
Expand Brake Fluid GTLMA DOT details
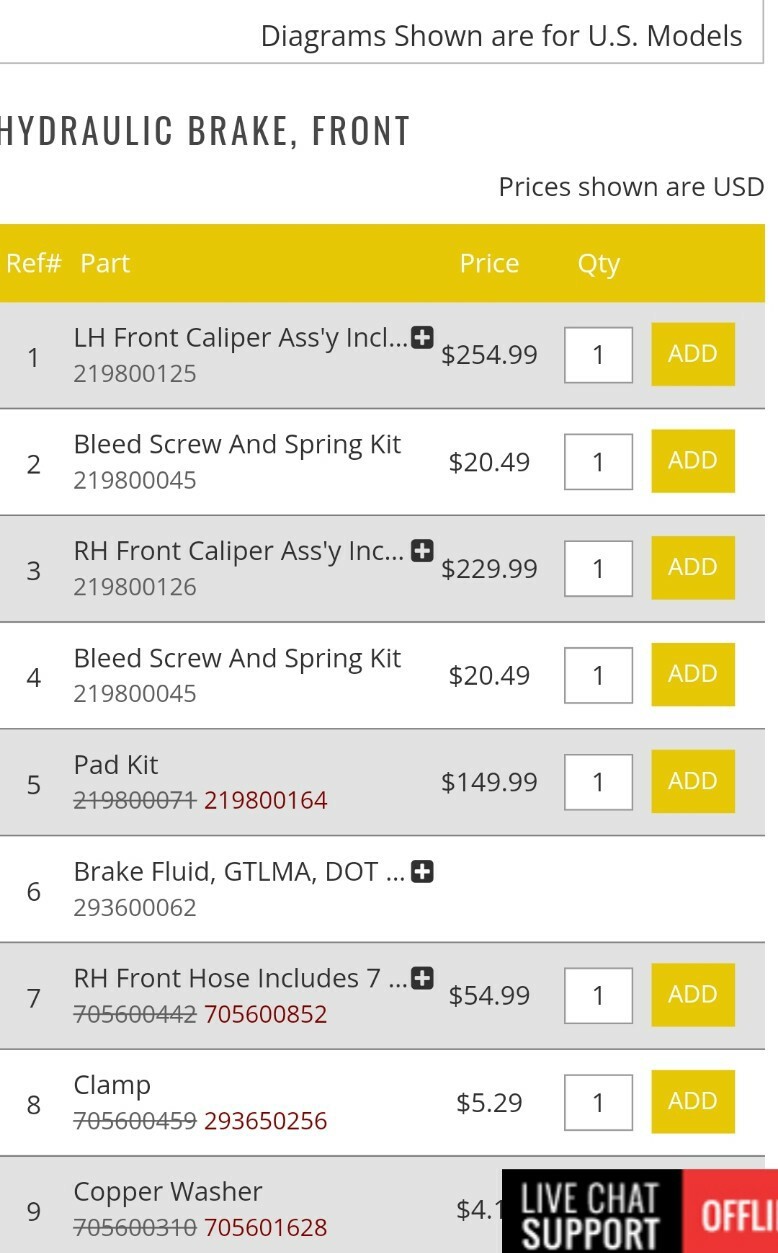(422, 871)
